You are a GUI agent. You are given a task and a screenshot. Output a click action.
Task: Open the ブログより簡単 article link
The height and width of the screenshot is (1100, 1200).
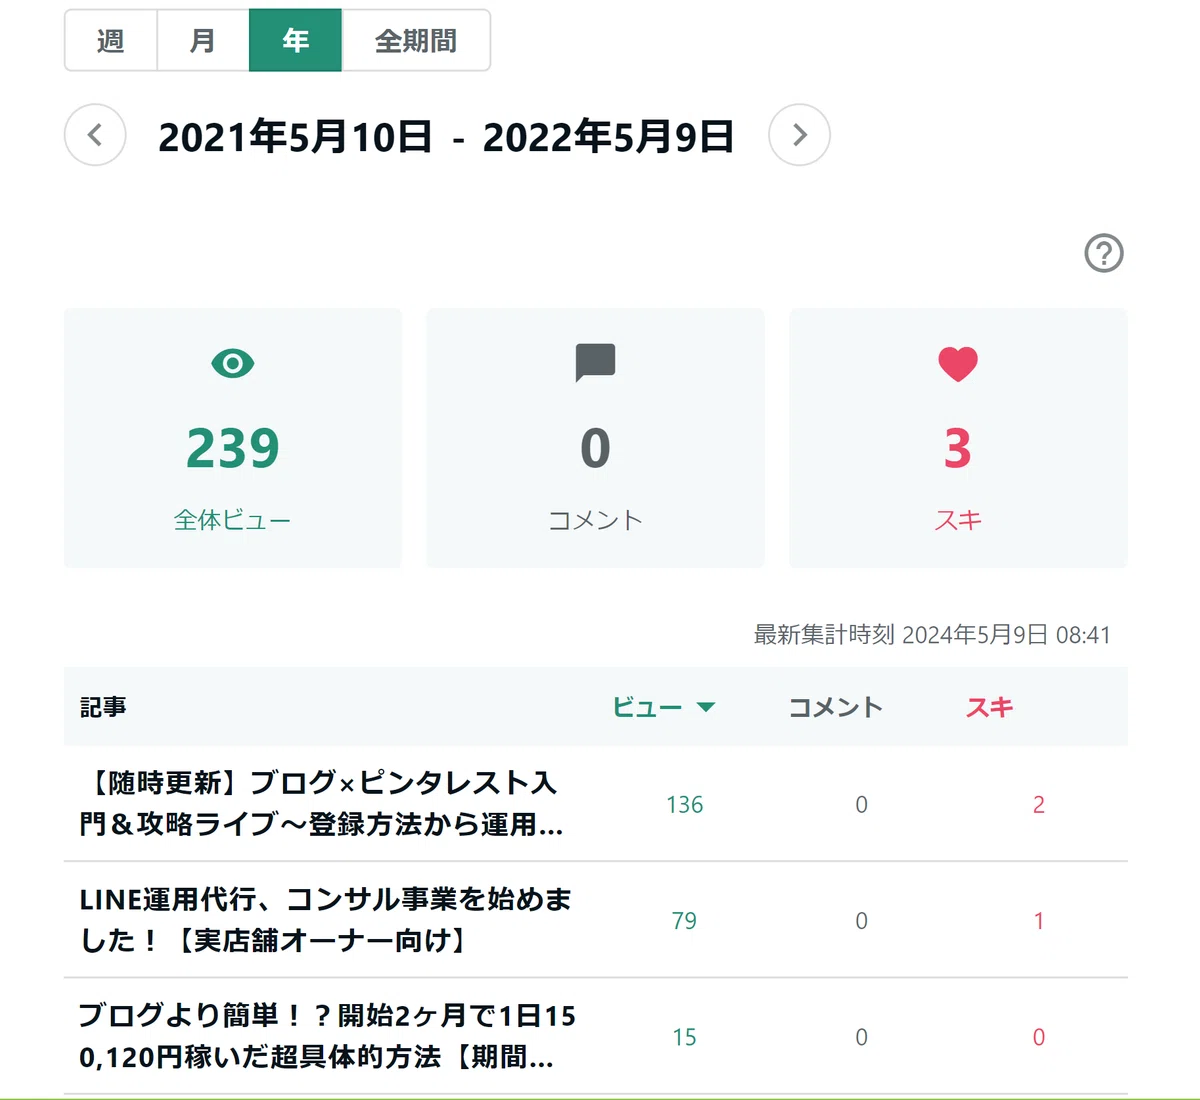click(327, 1036)
